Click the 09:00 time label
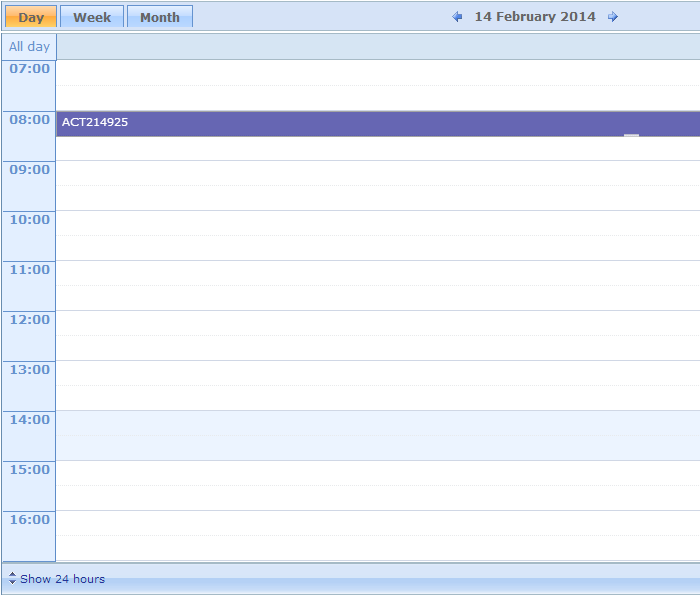700x595 pixels. 29,170
